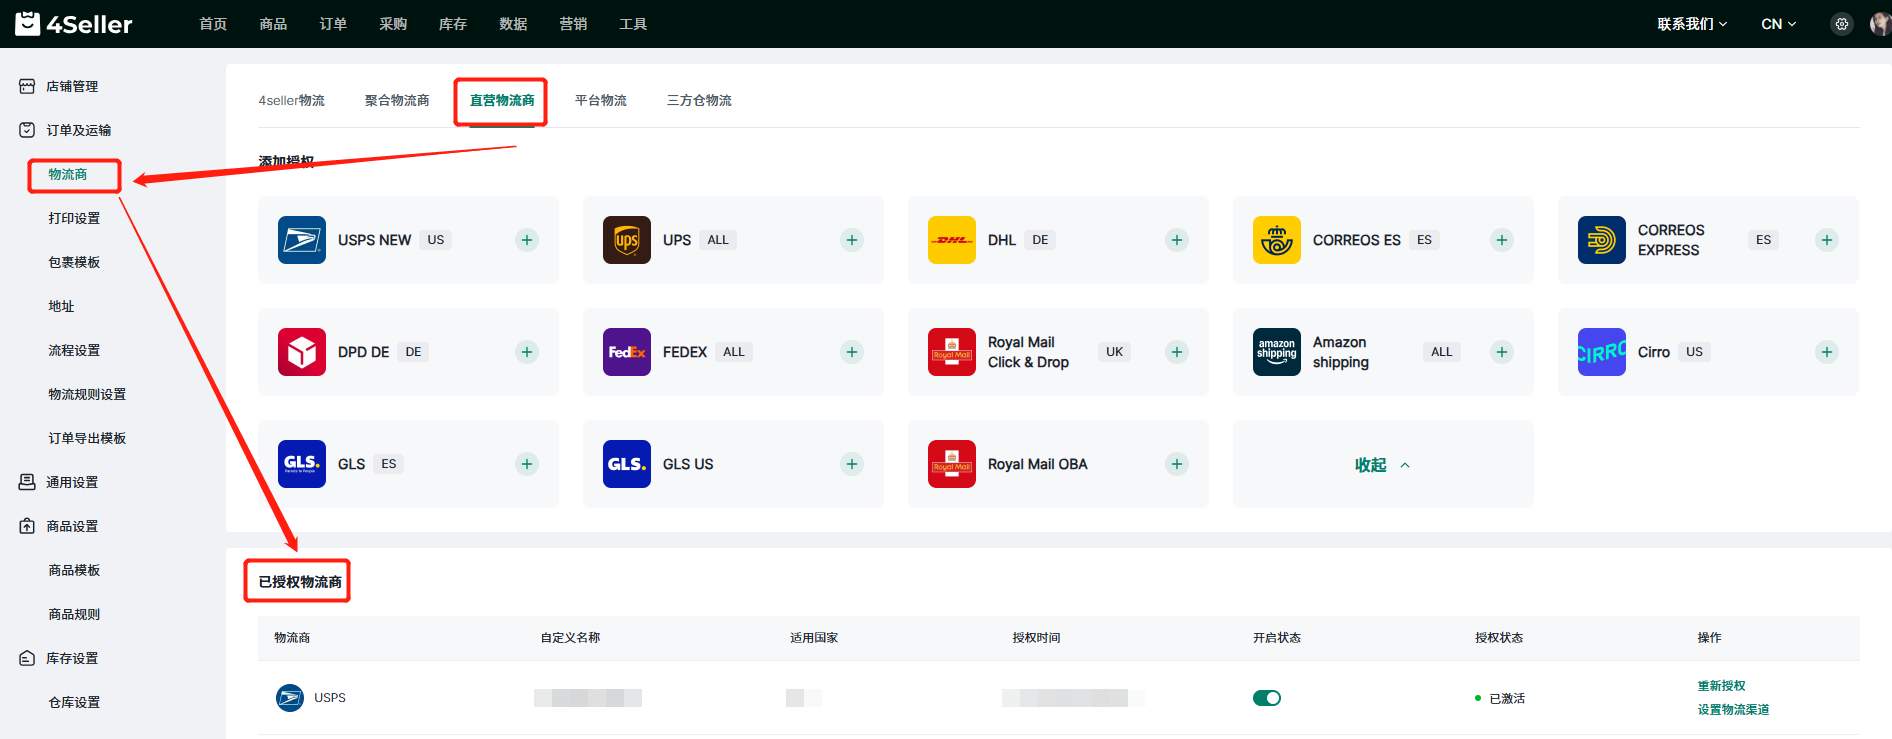
Task: Open the 商品 top menu
Action: [273, 24]
